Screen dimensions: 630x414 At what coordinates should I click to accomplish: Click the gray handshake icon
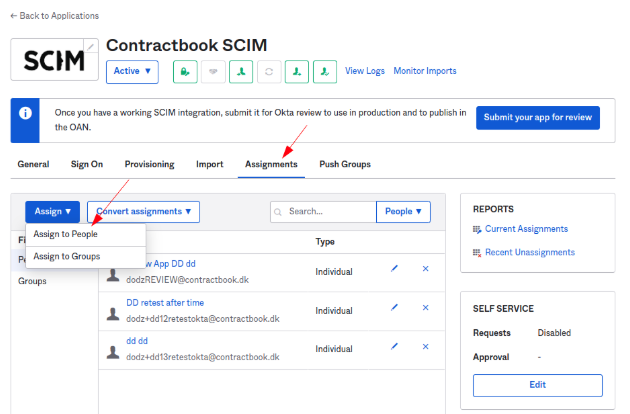(212, 72)
